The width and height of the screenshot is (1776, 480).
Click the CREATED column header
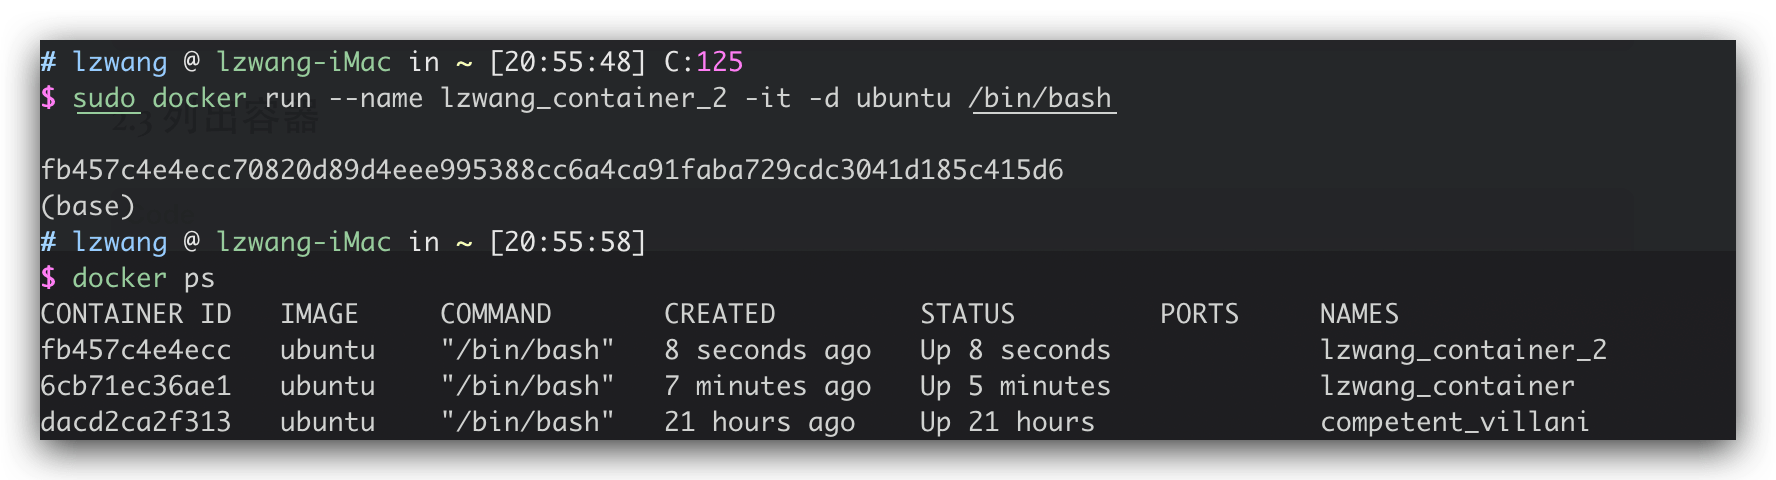720,314
